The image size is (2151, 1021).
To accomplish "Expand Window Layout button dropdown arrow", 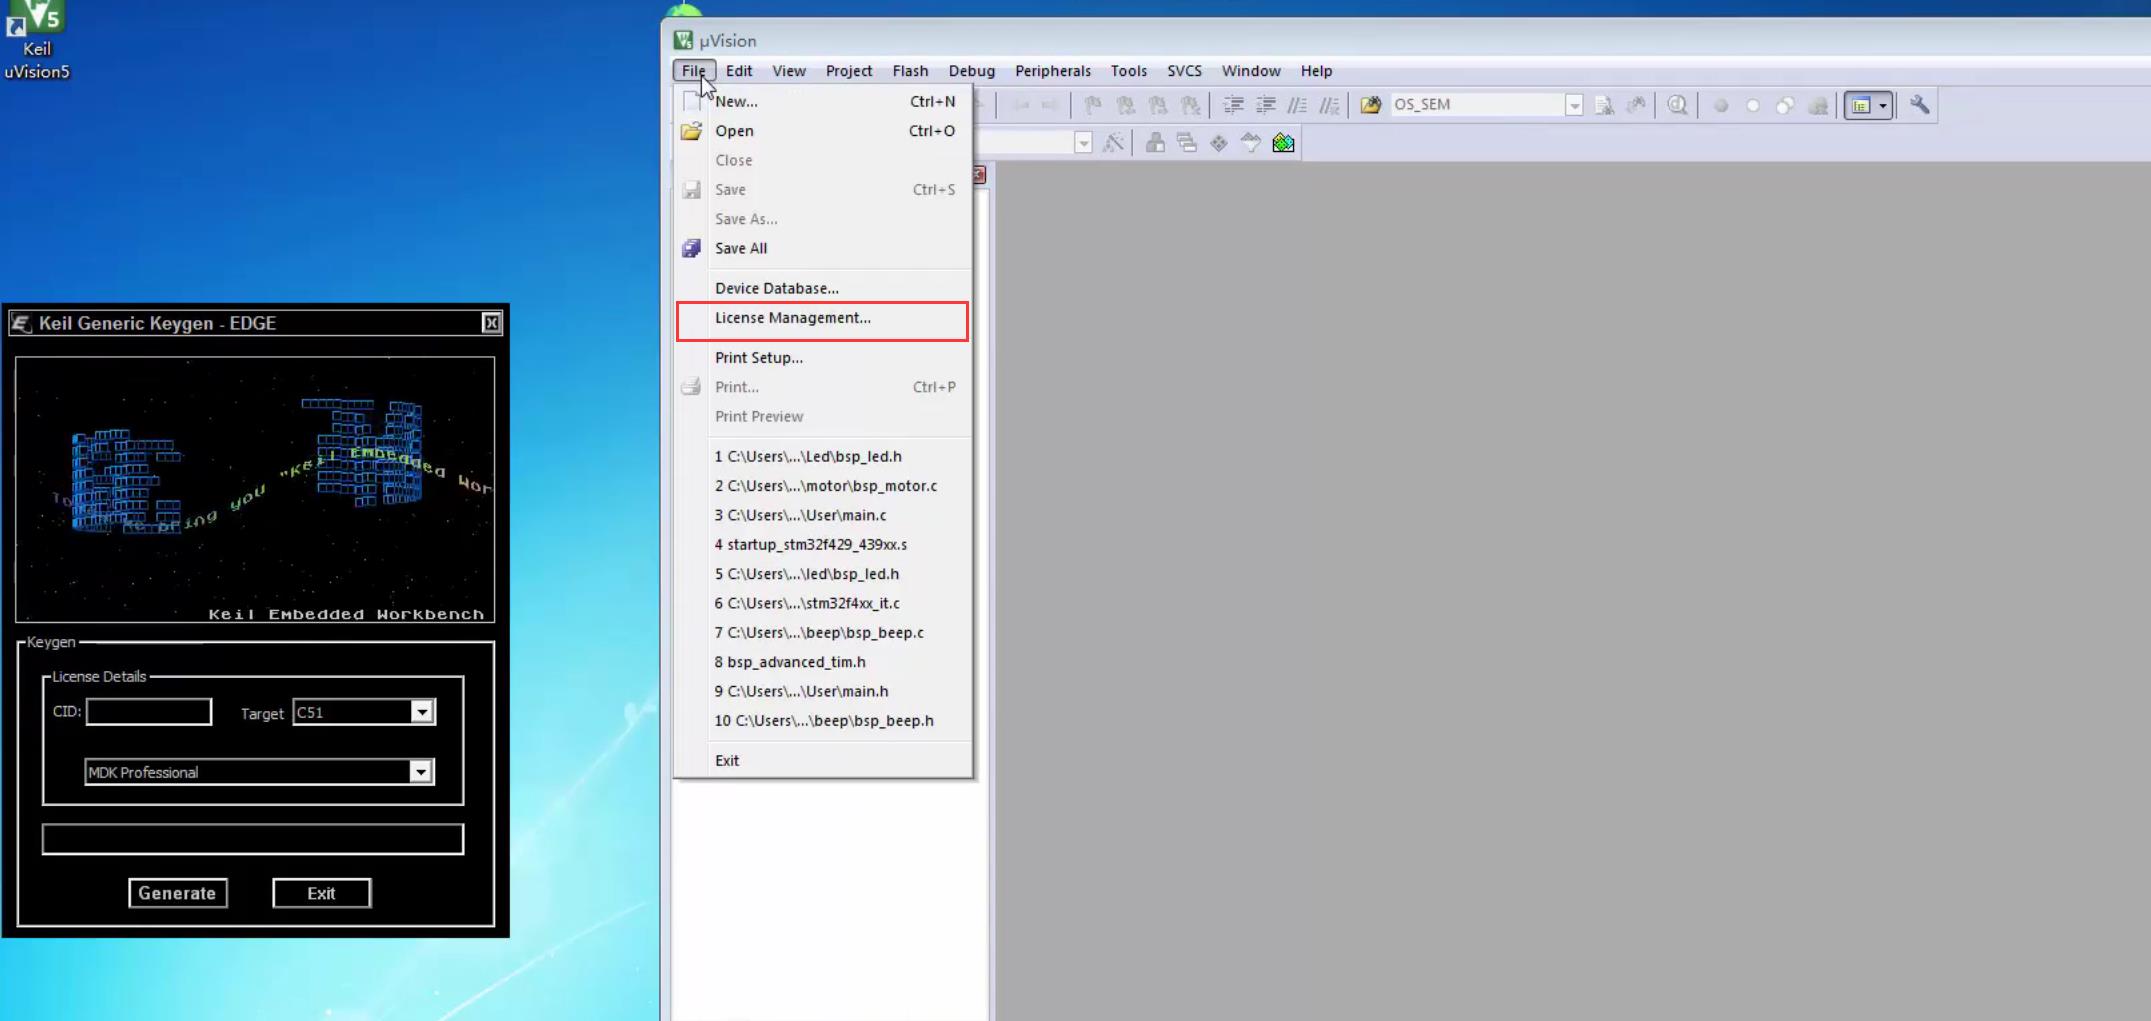I will click(1883, 105).
